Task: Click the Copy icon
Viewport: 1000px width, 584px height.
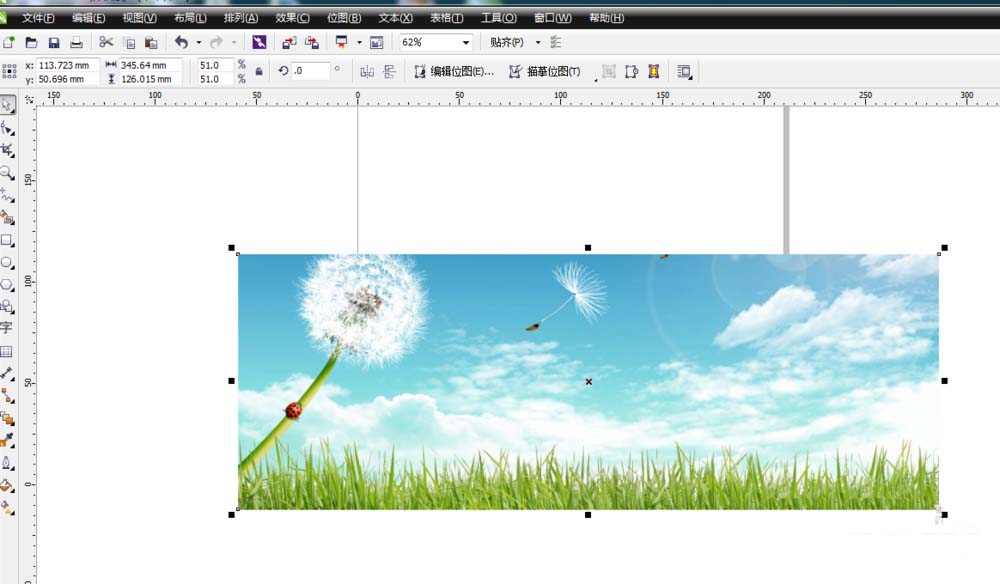Action: click(129, 43)
